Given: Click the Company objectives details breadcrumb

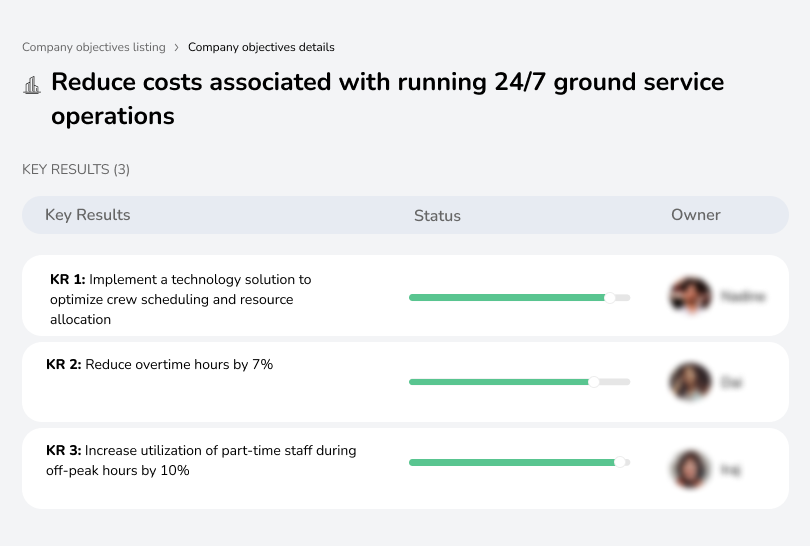Looking at the screenshot, I should [x=261, y=47].
